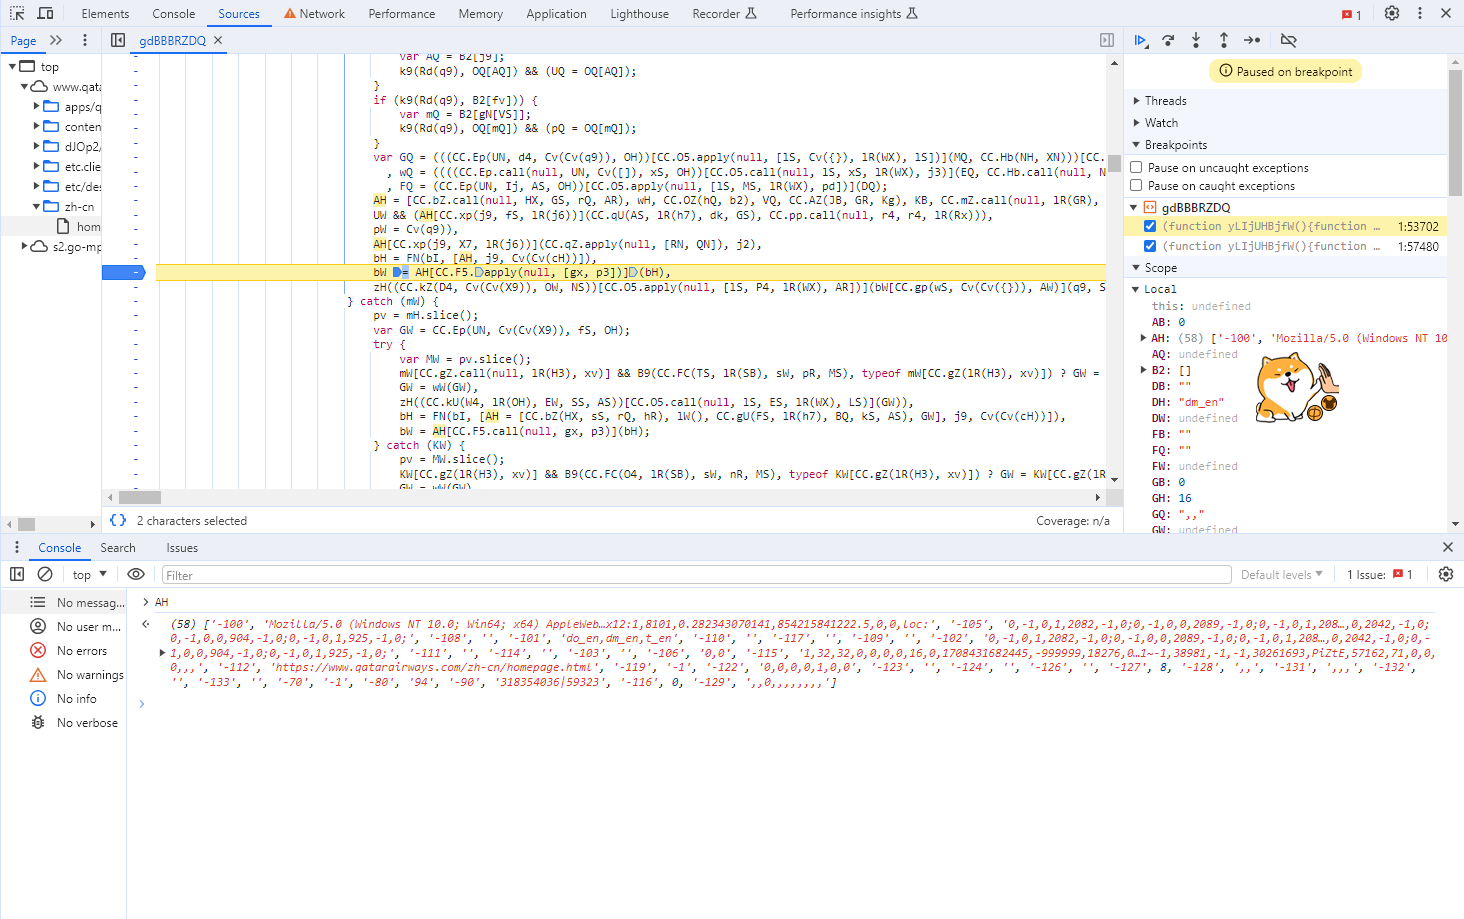Viewport: 1464px width, 919px height.
Task: Open the Performance tab
Action: pos(402,14)
